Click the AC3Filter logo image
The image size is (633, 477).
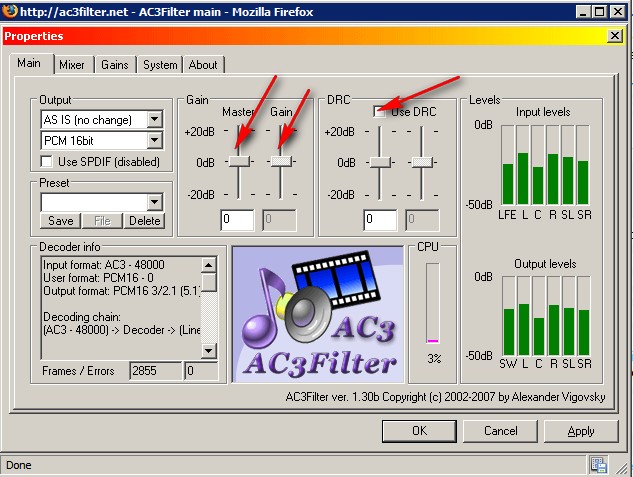318,314
